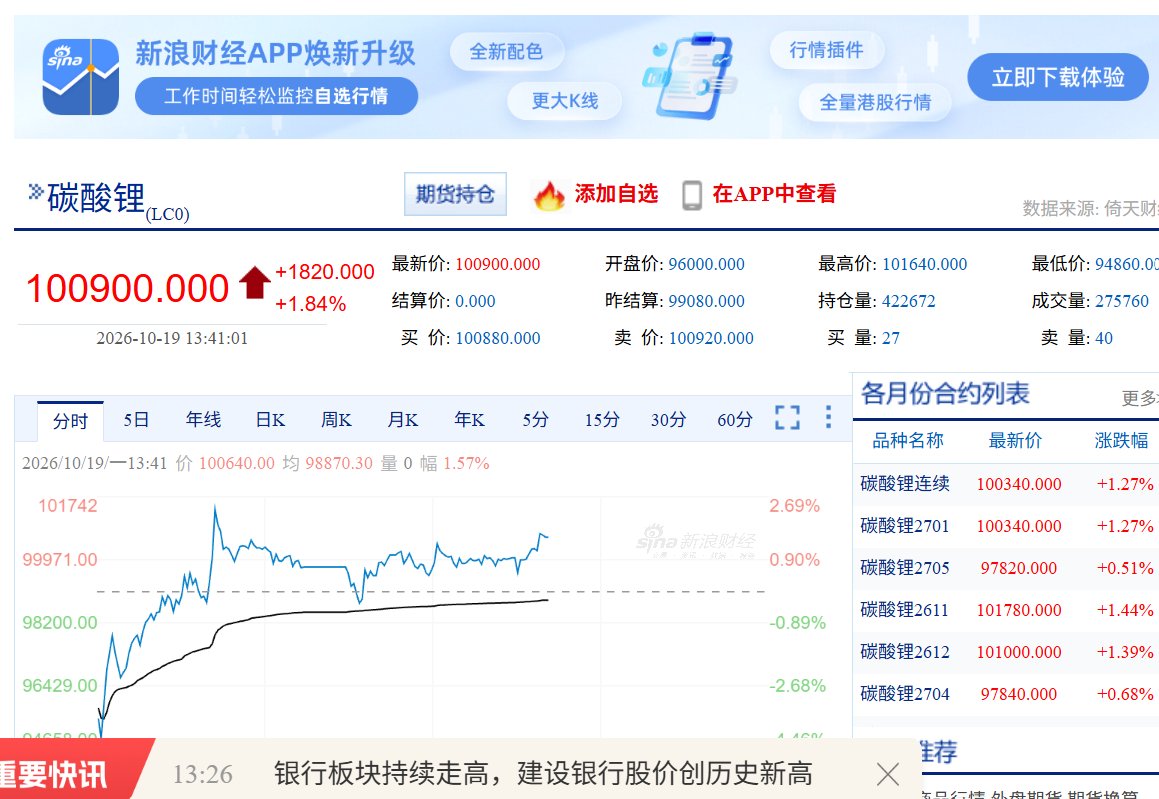Switch to the 5分 chart tab
Viewport: 1159px width, 799px height.
coord(535,420)
